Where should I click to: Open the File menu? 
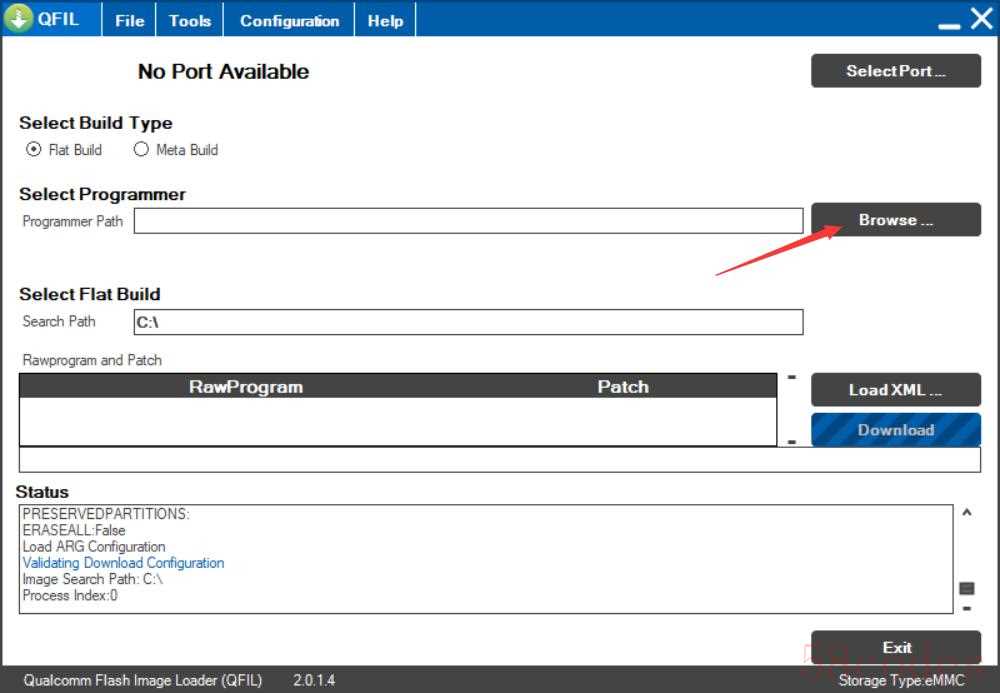click(129, 20)
